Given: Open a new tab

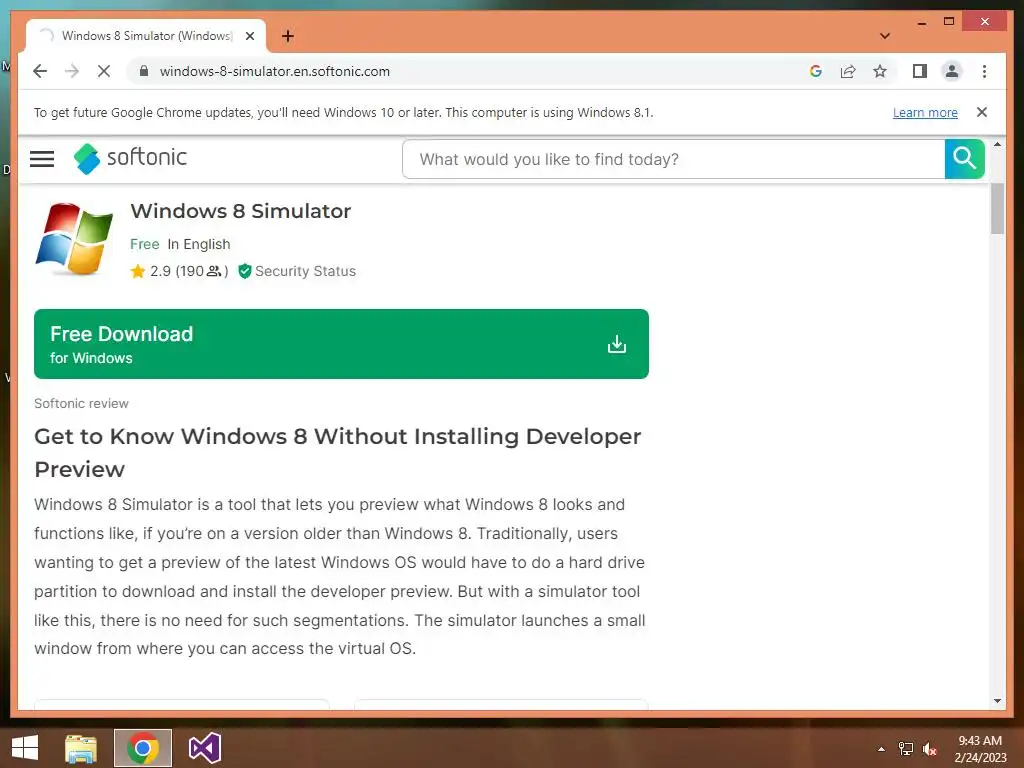Looking at the screenshot, I should (x=288, y=36).
